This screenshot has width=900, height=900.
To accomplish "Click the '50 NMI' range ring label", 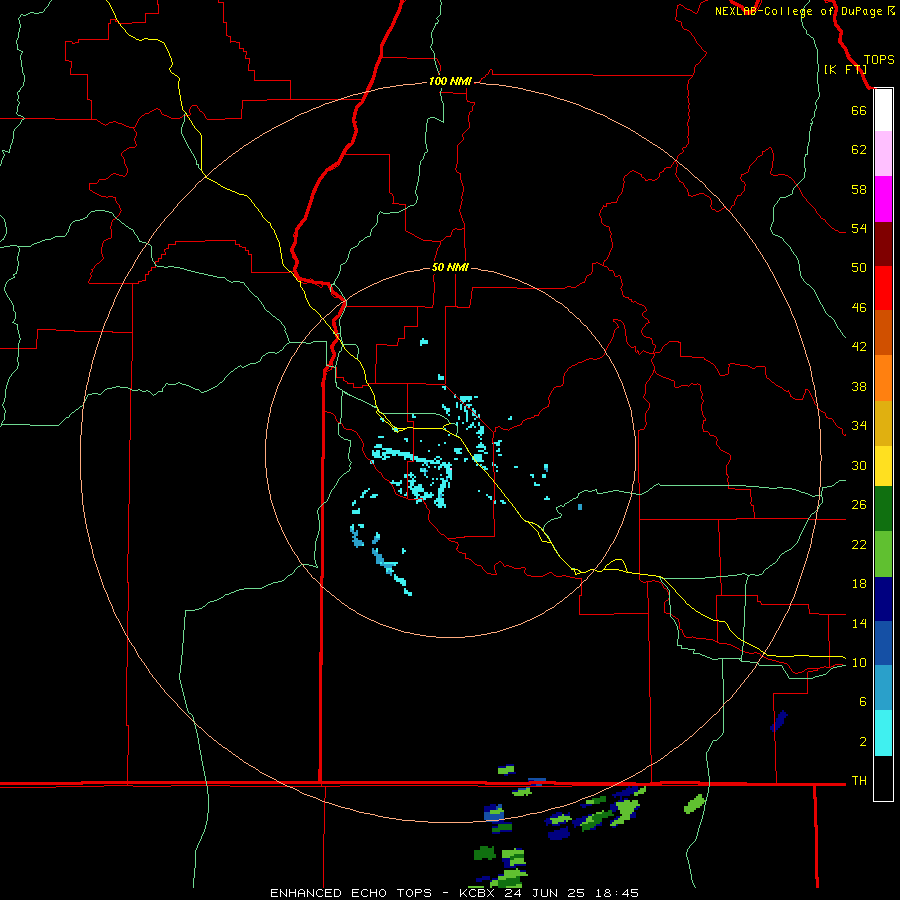I will point(450,267).
